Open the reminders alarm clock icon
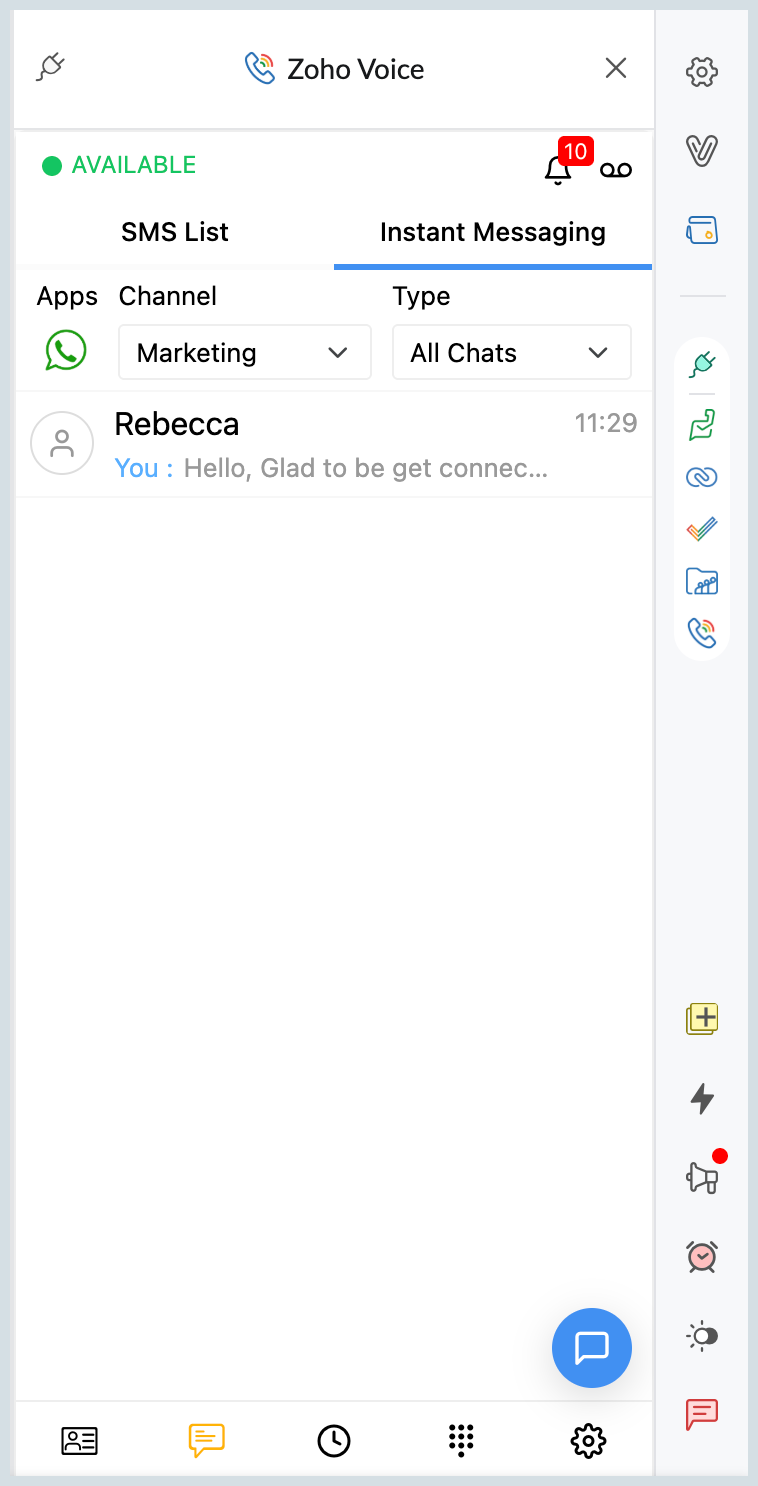The image size is (758, 1486). pyautogui.click(x=703, y=1256)
